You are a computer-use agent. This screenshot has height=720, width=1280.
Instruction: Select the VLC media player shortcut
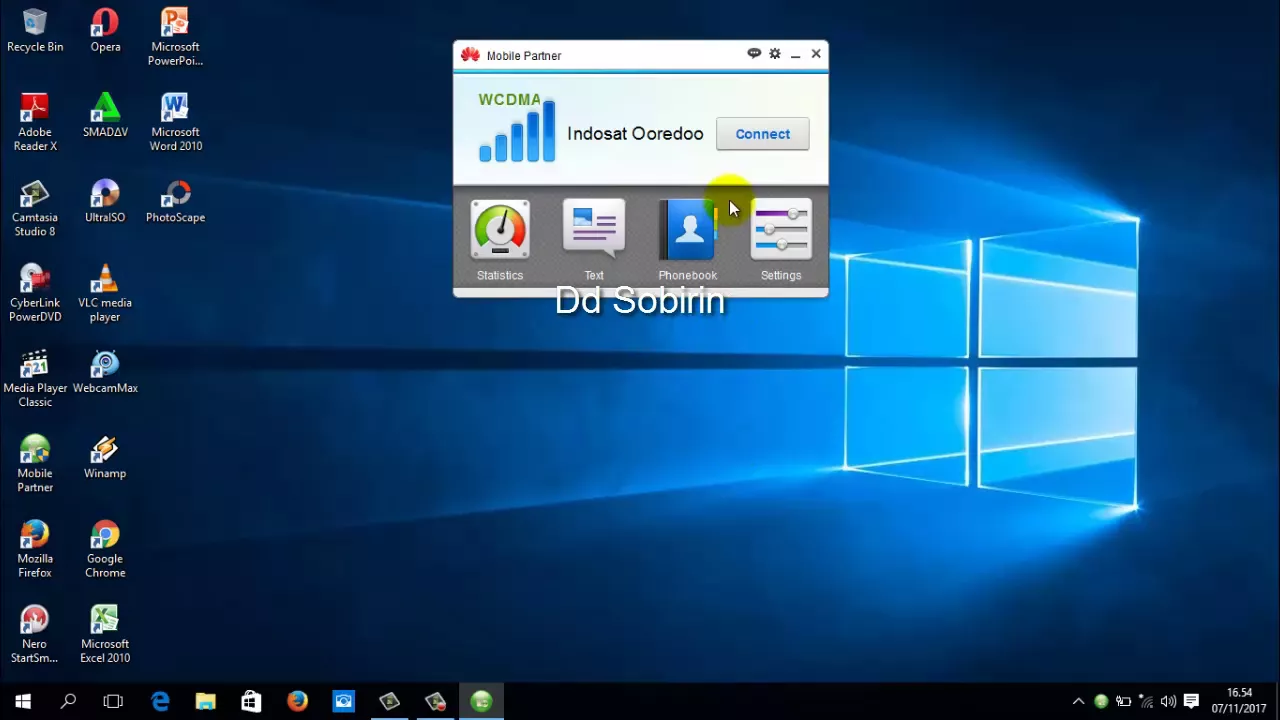[x=105, y=294]
